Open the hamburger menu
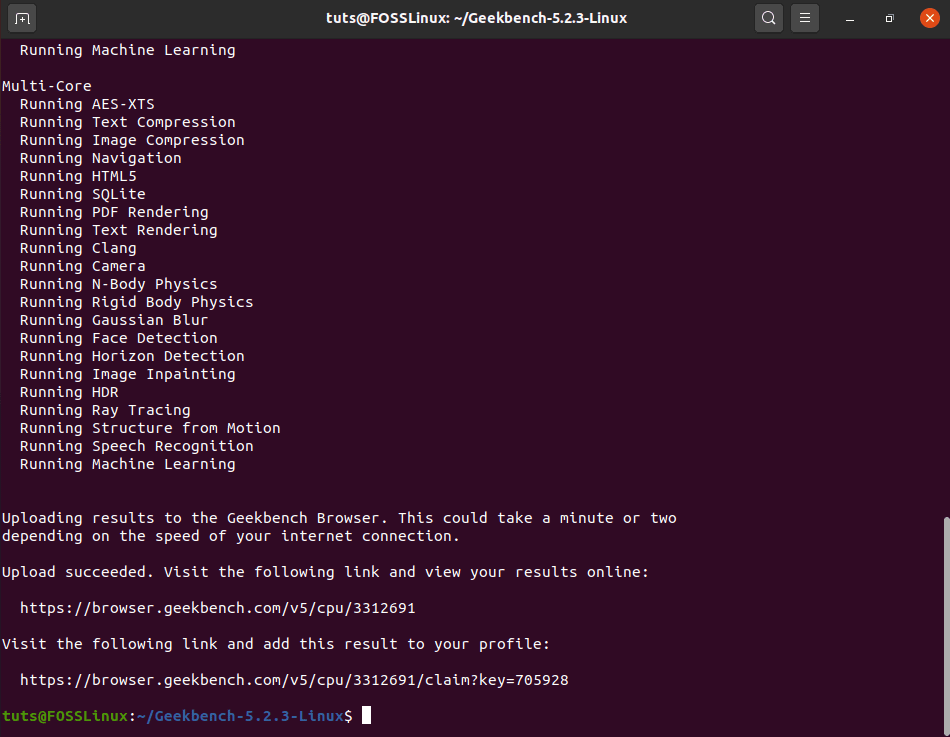 tap(805, 17)
